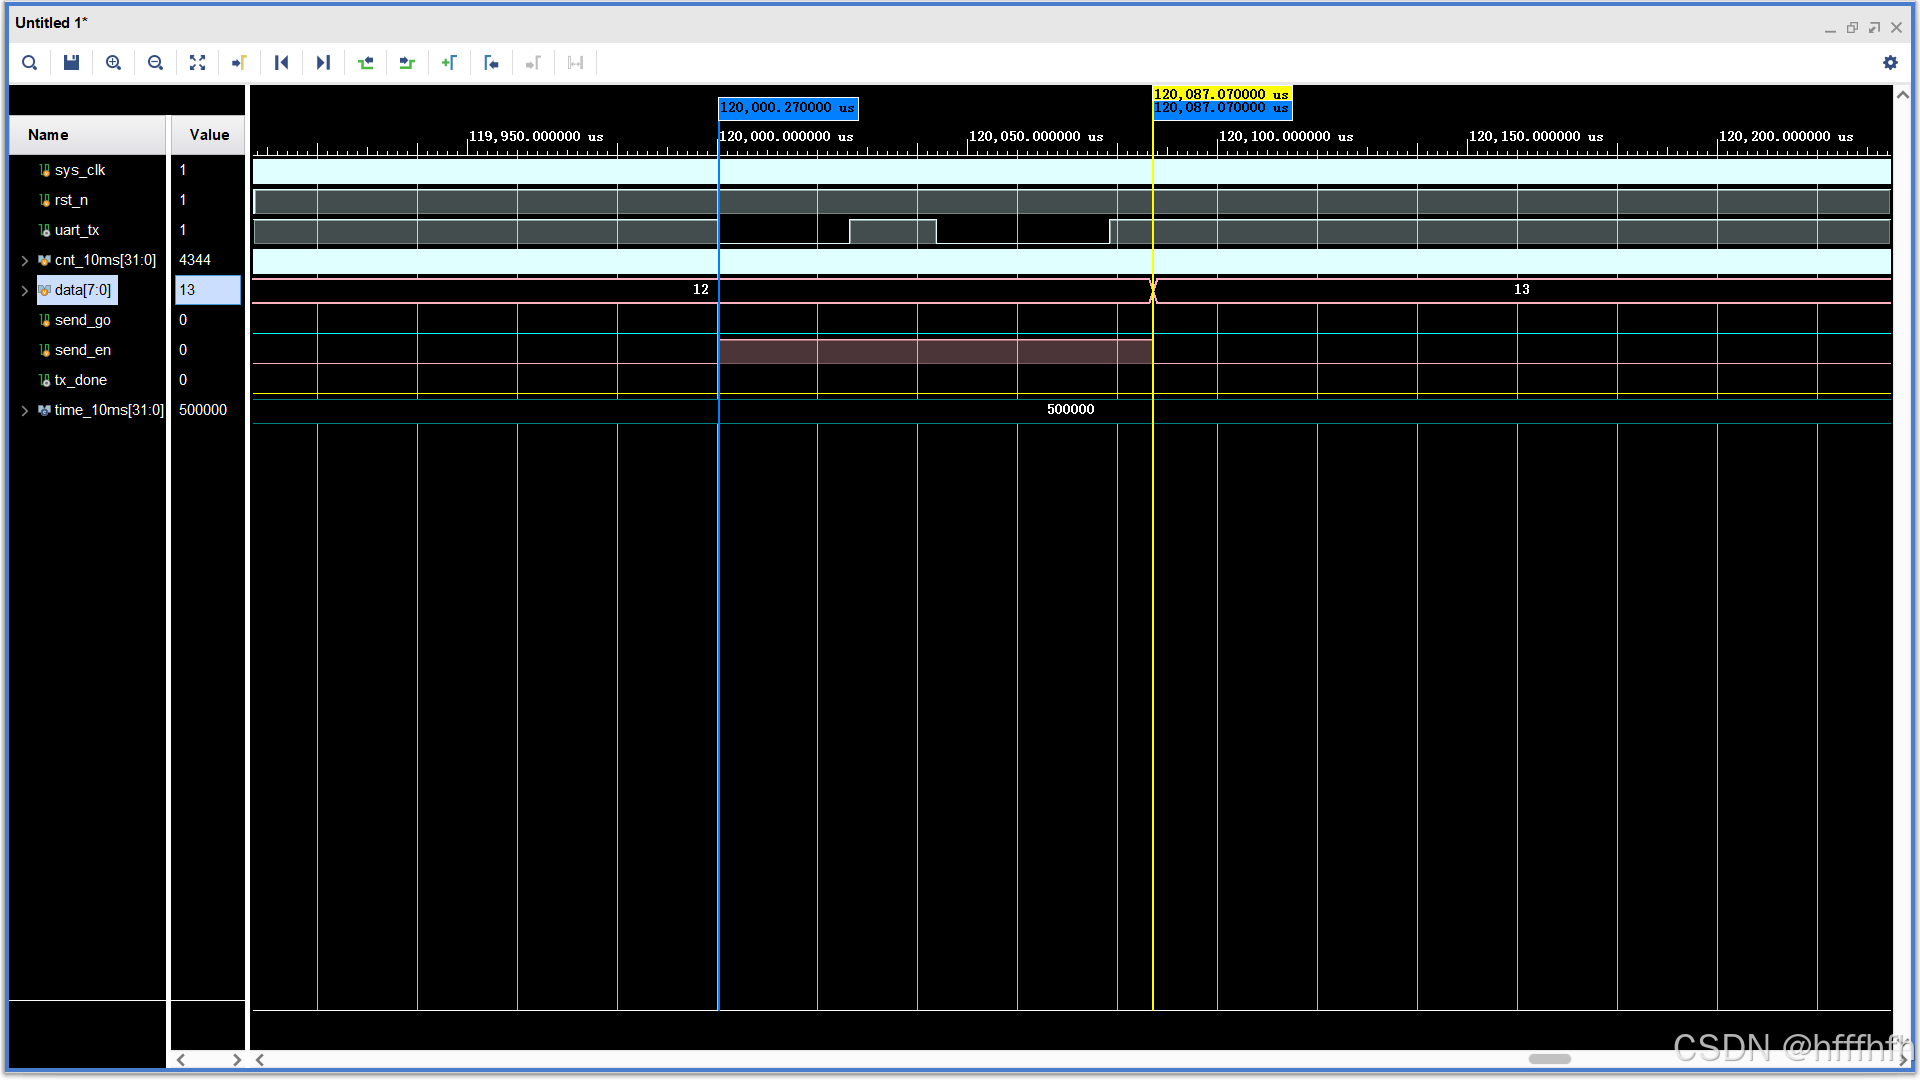Click the Name column header
This screenshot has width=1920, height=1080.
(x=48, y=135)
